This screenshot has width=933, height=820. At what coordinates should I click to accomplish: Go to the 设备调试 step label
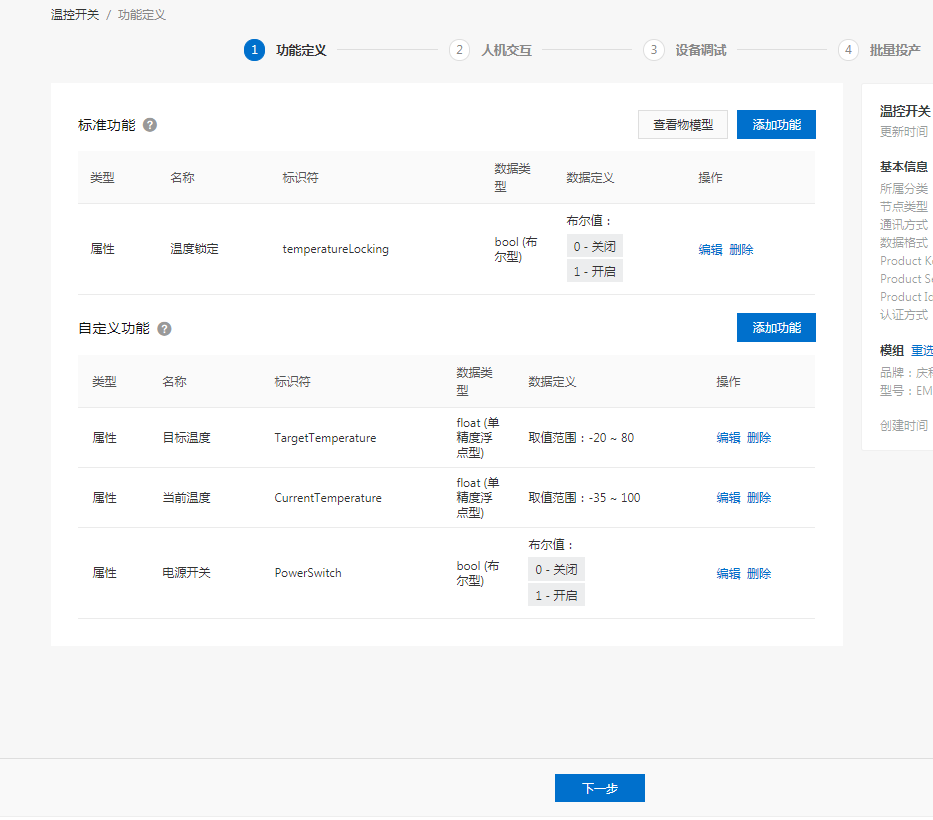[x=700, y=50]
